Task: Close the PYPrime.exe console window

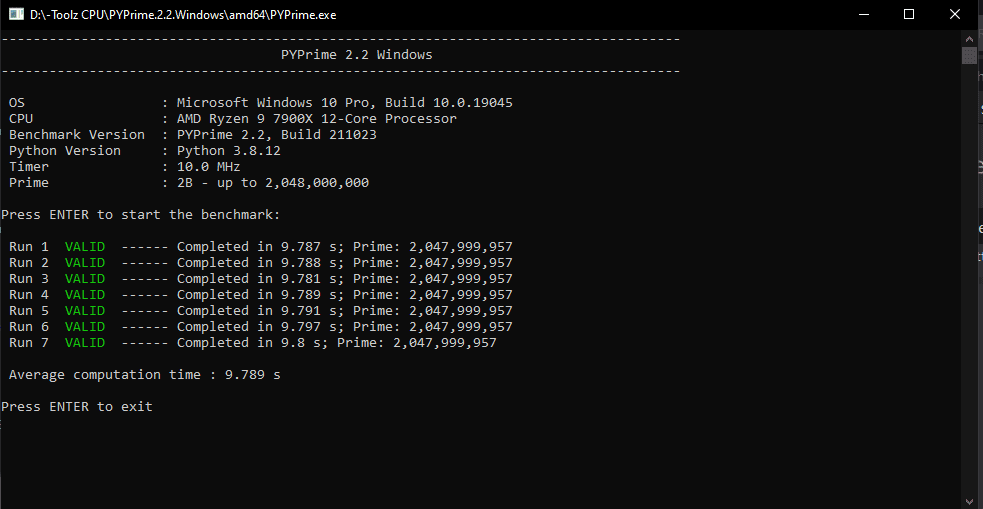Action: 955,15
